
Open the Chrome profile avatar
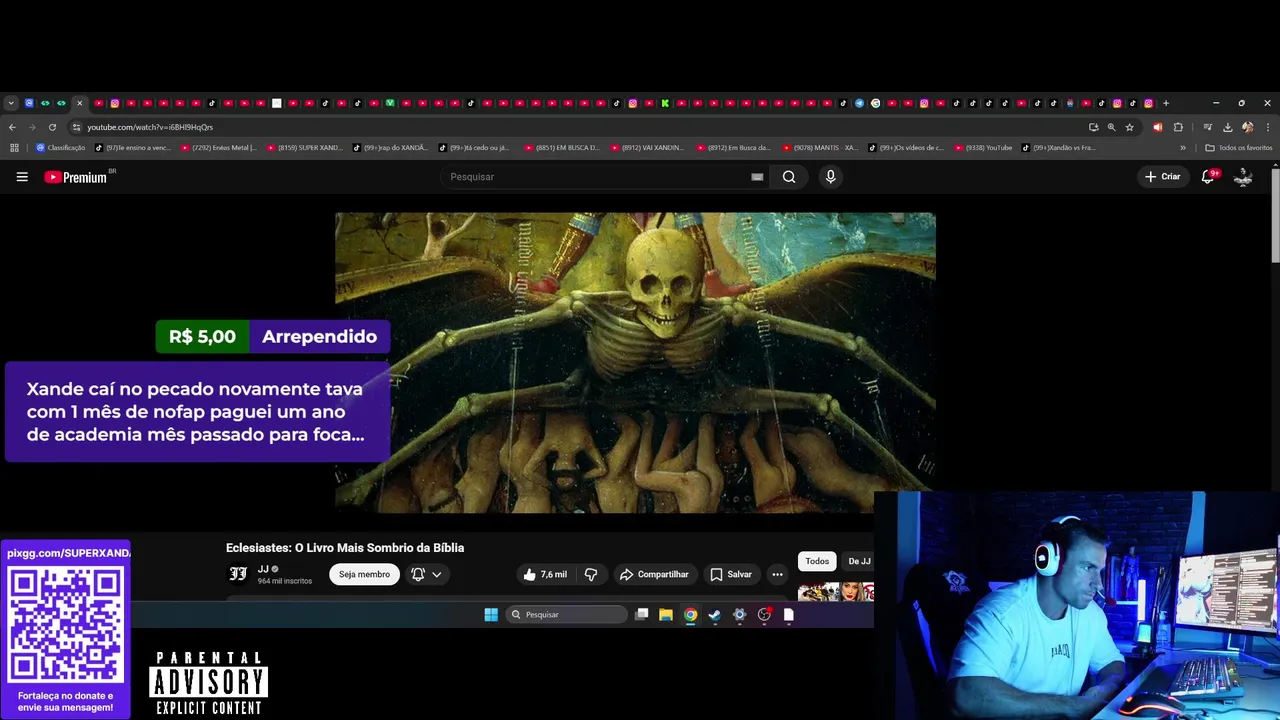pos(1247,127)
